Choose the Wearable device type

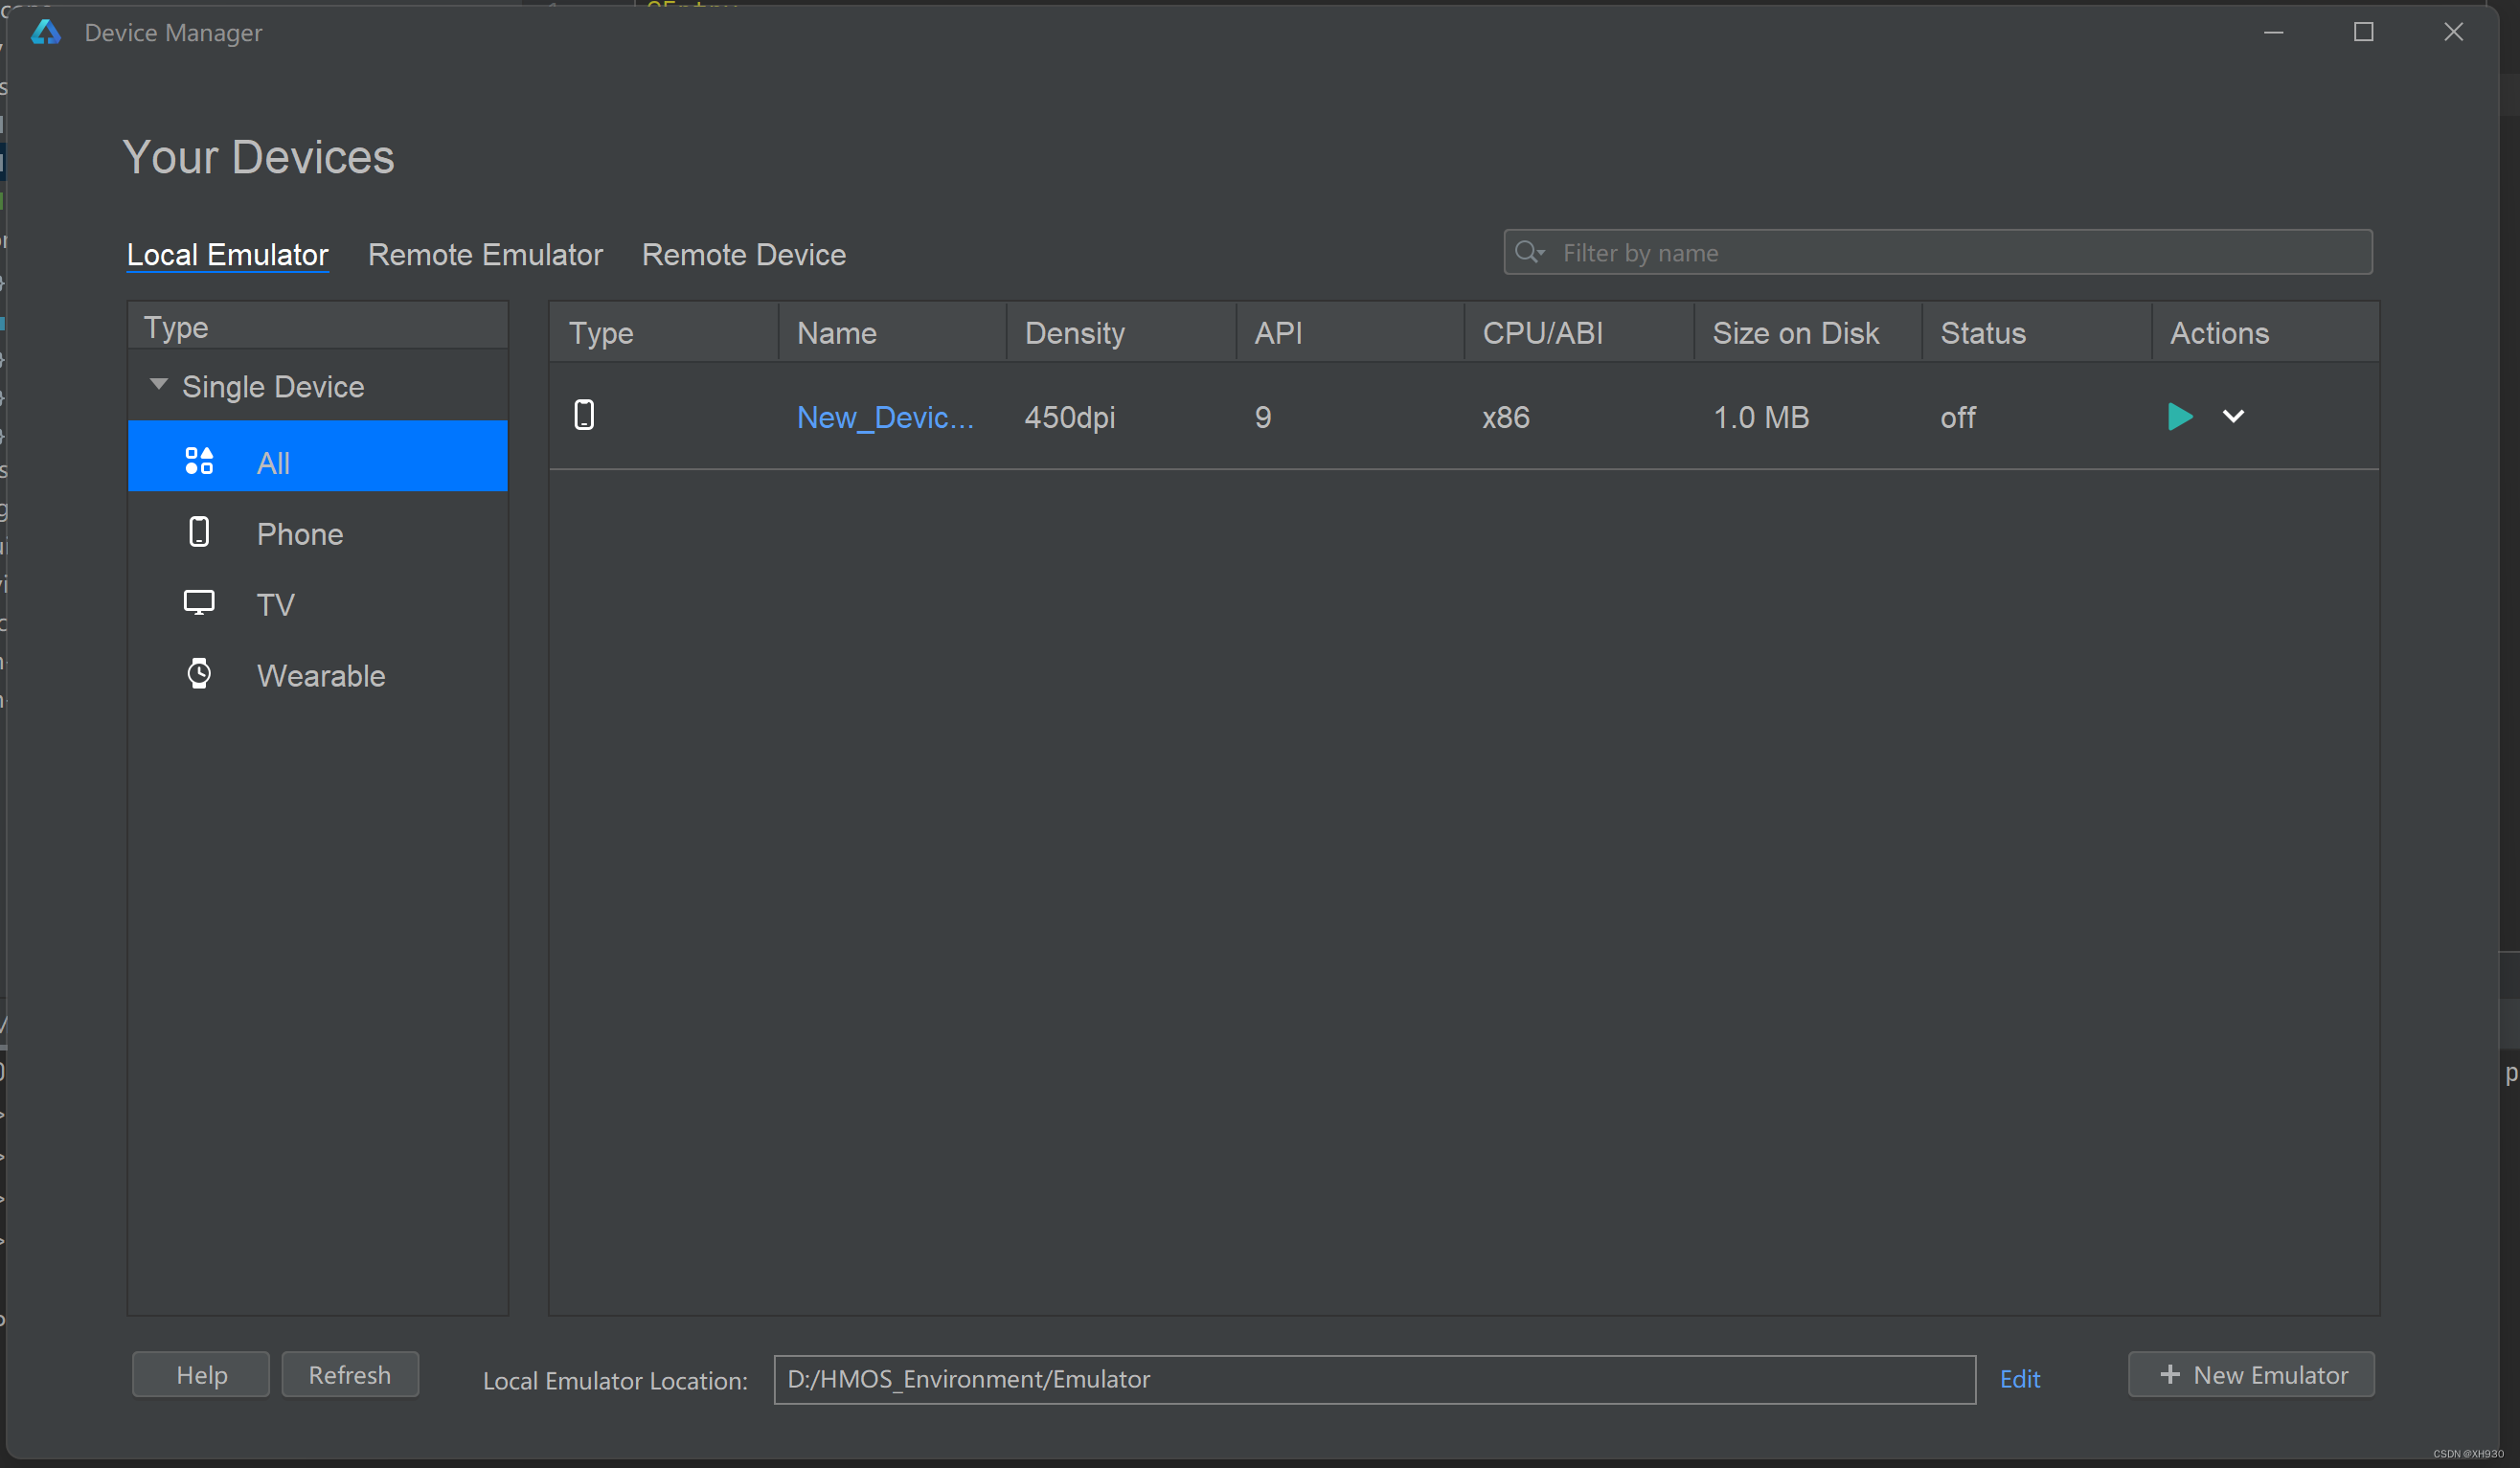coord(320,676)
